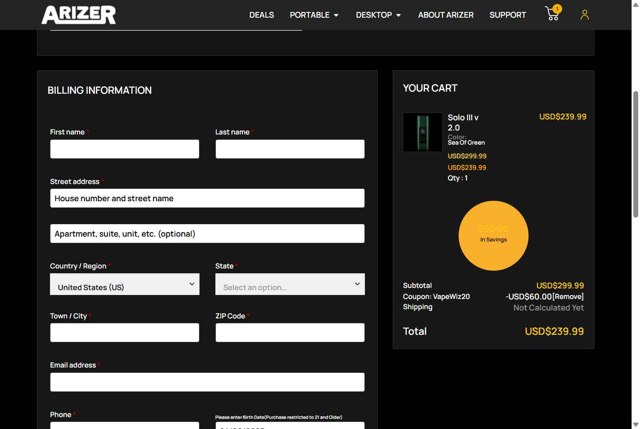The image size is (640, 429).
Task: Click the Not Calculated Yet shipping text
Action: tap(548, 308)
